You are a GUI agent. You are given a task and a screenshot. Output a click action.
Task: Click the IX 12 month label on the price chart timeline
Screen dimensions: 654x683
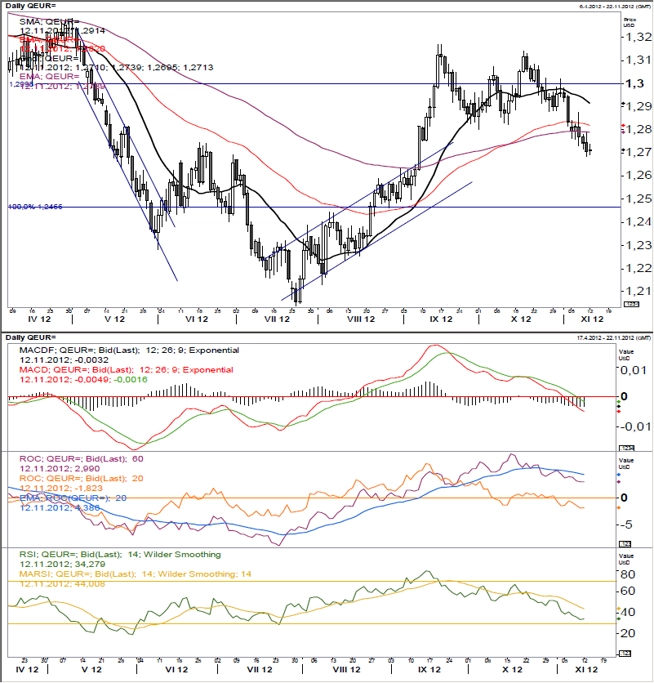tap(441, 319)
